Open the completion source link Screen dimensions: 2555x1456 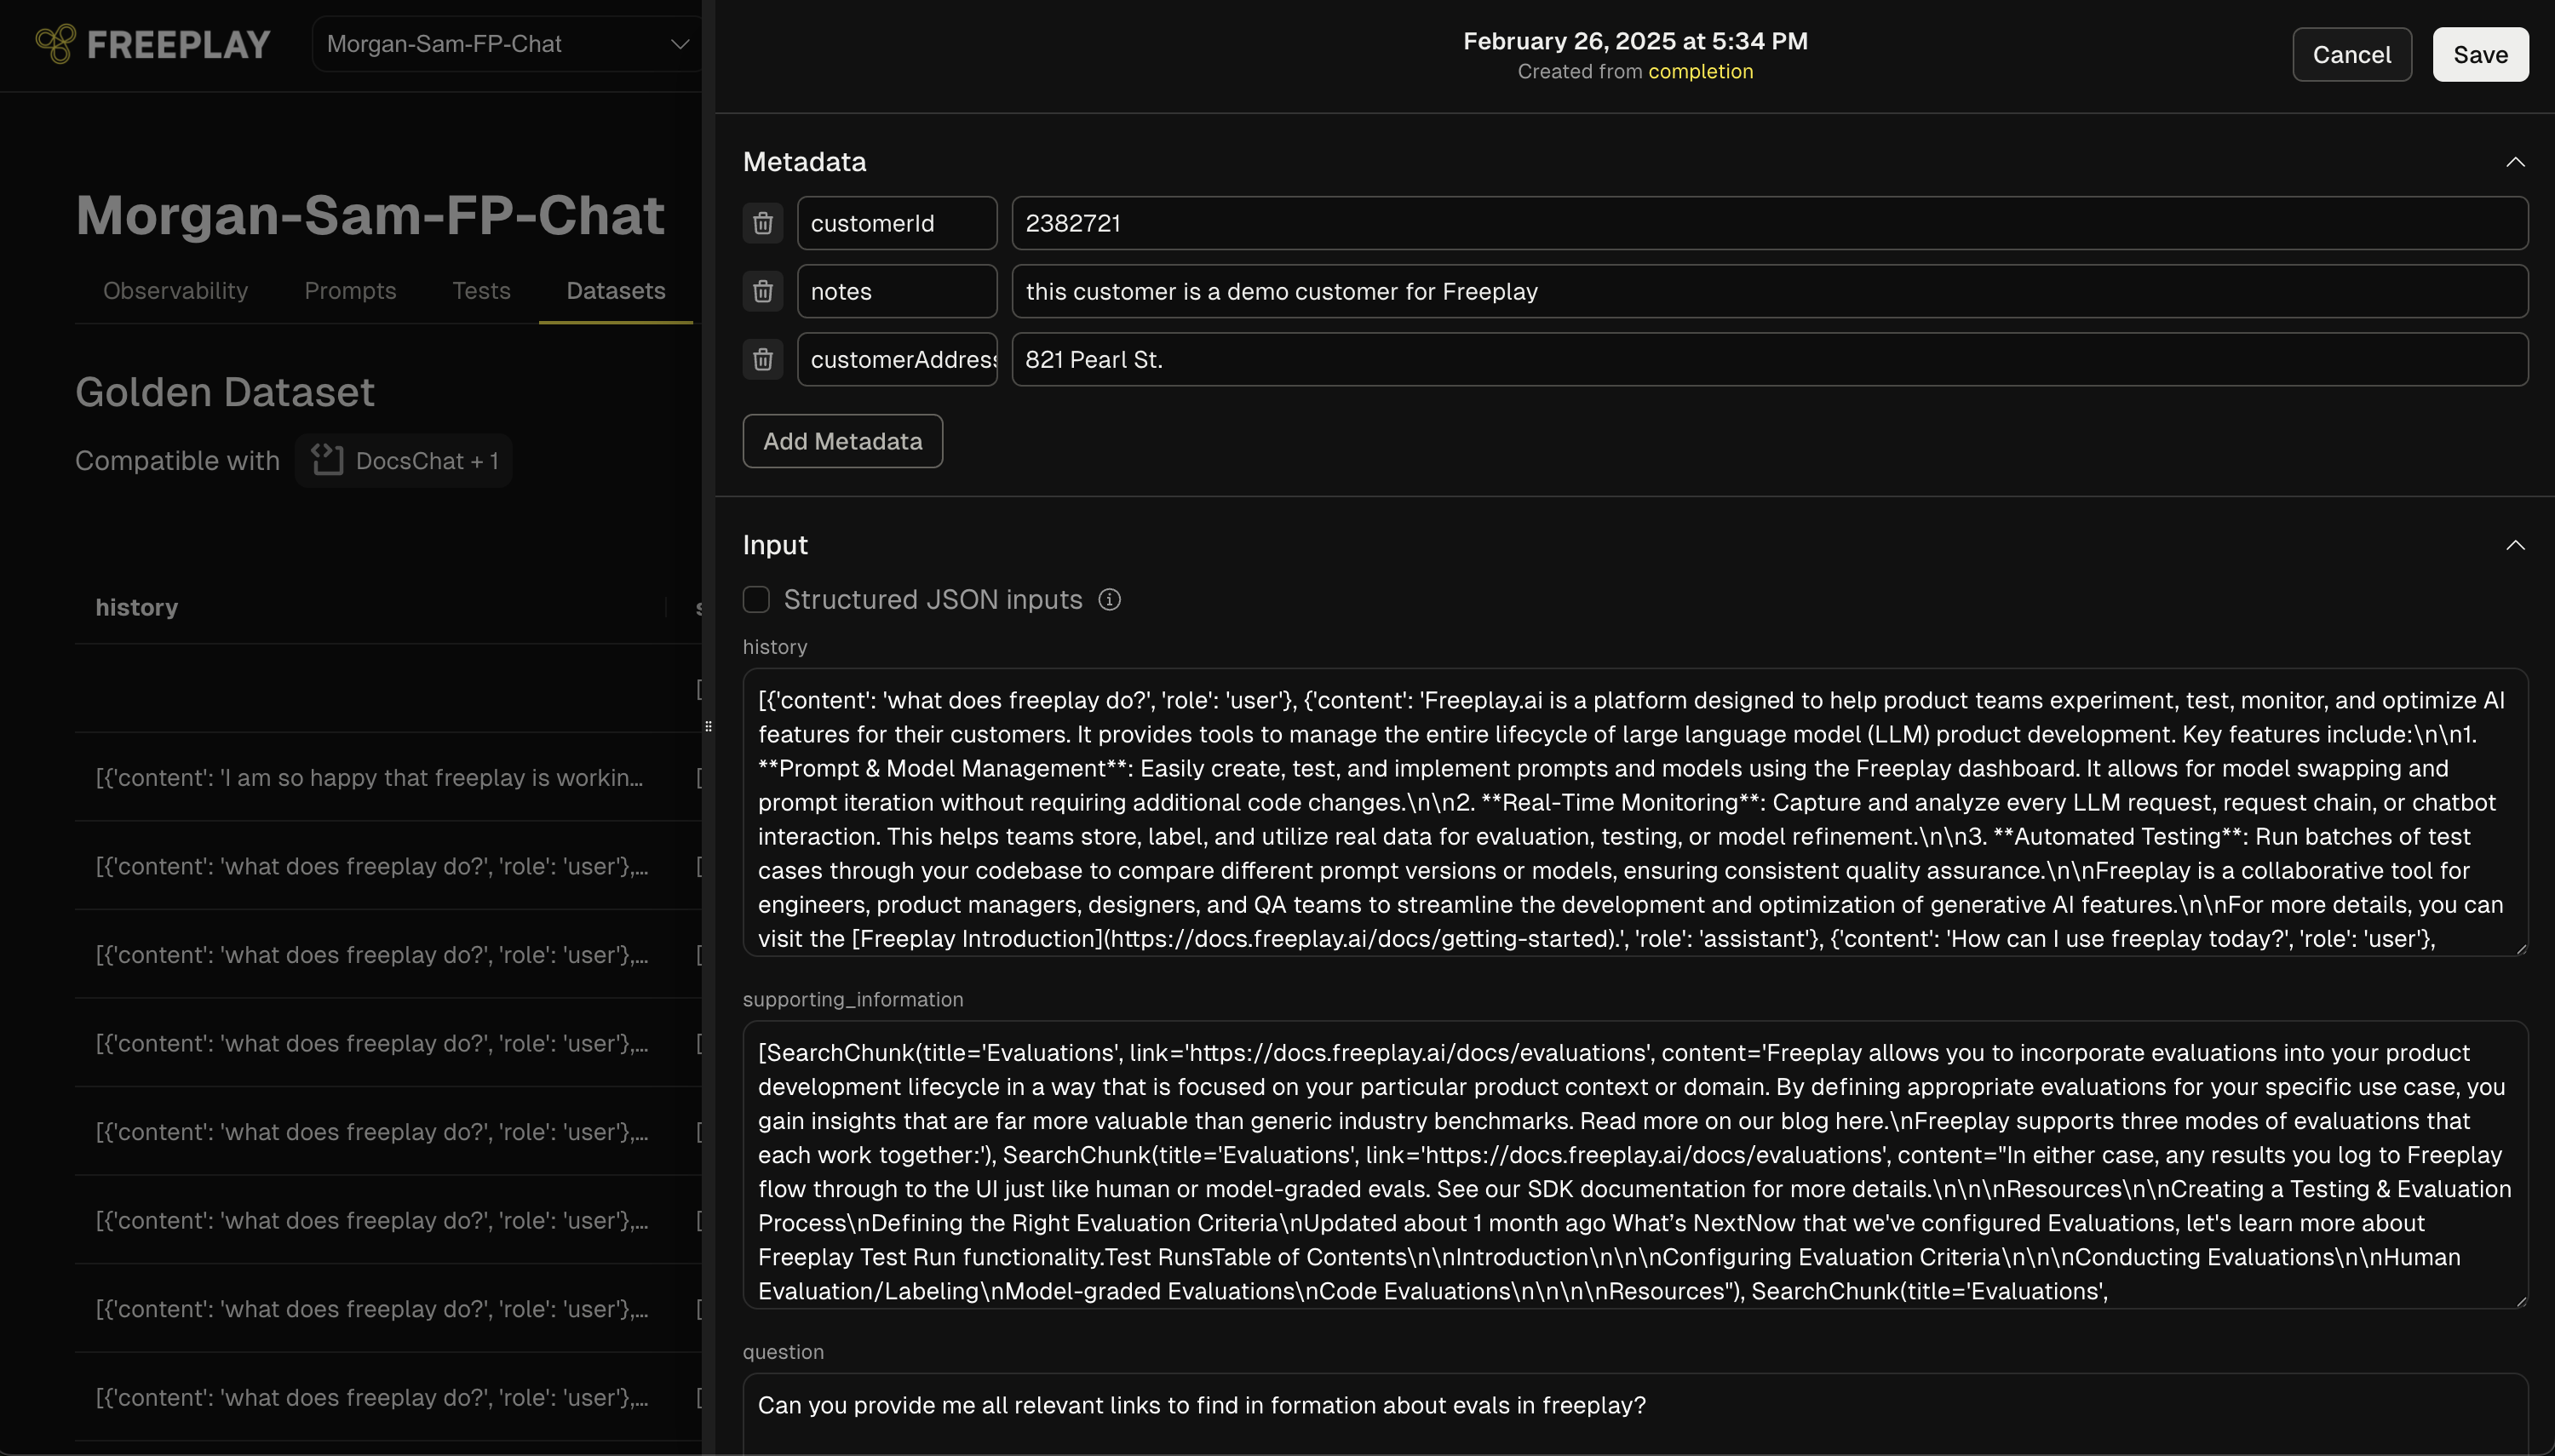(1700, 72)
